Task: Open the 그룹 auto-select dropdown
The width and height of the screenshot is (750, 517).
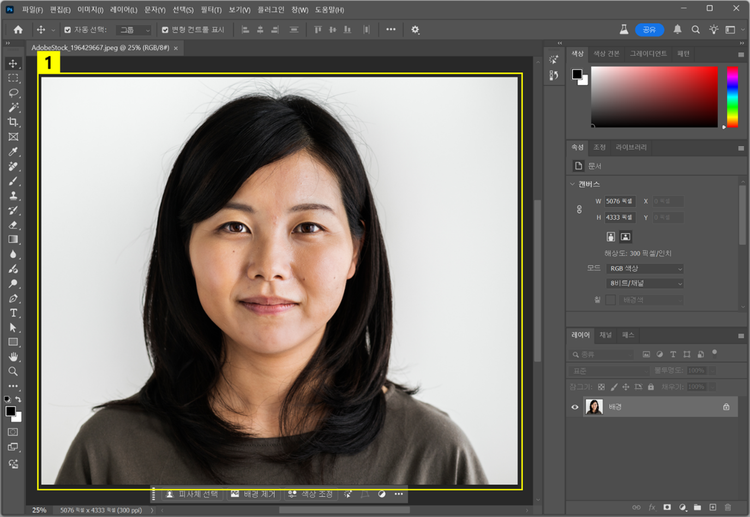Action: coord(133,30)
